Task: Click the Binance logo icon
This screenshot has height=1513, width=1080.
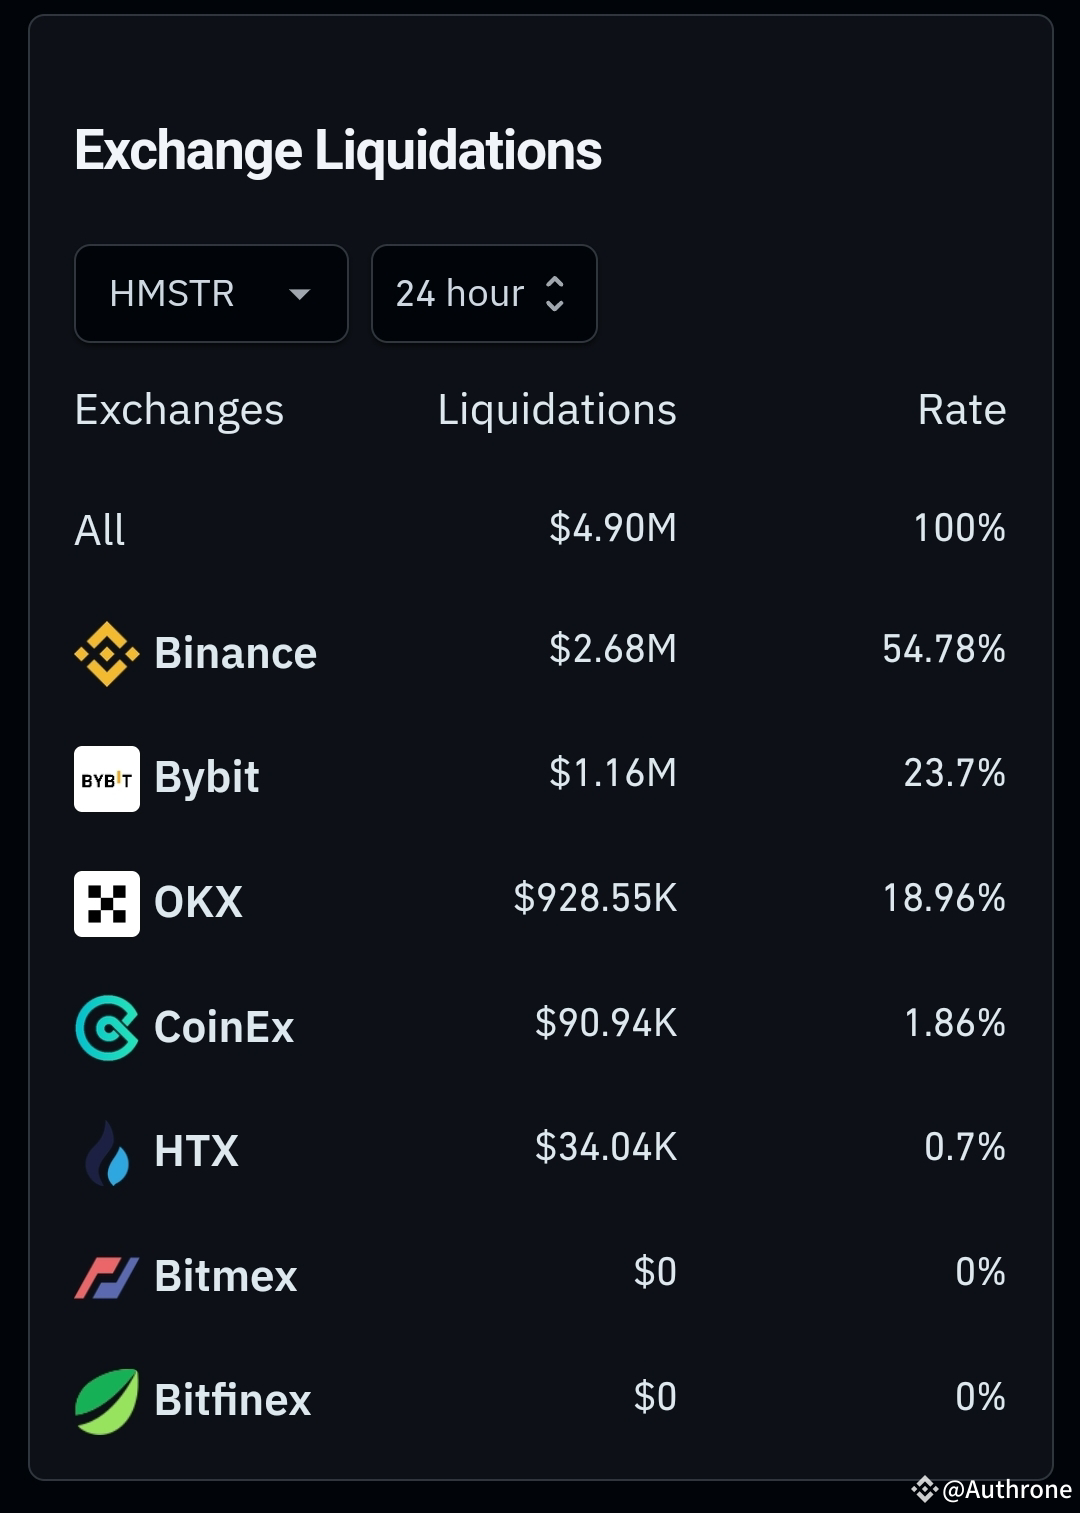Action: click(107, 654)
